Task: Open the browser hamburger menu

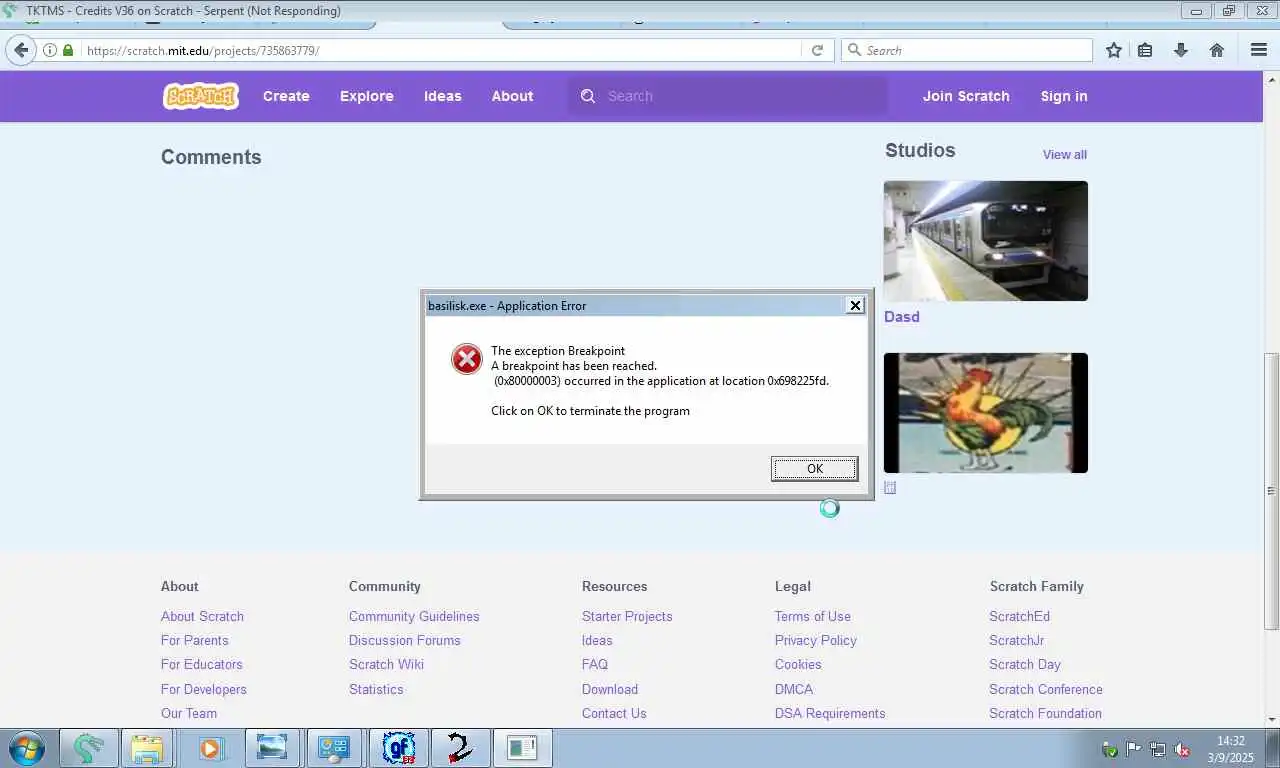Action: 1259,50
